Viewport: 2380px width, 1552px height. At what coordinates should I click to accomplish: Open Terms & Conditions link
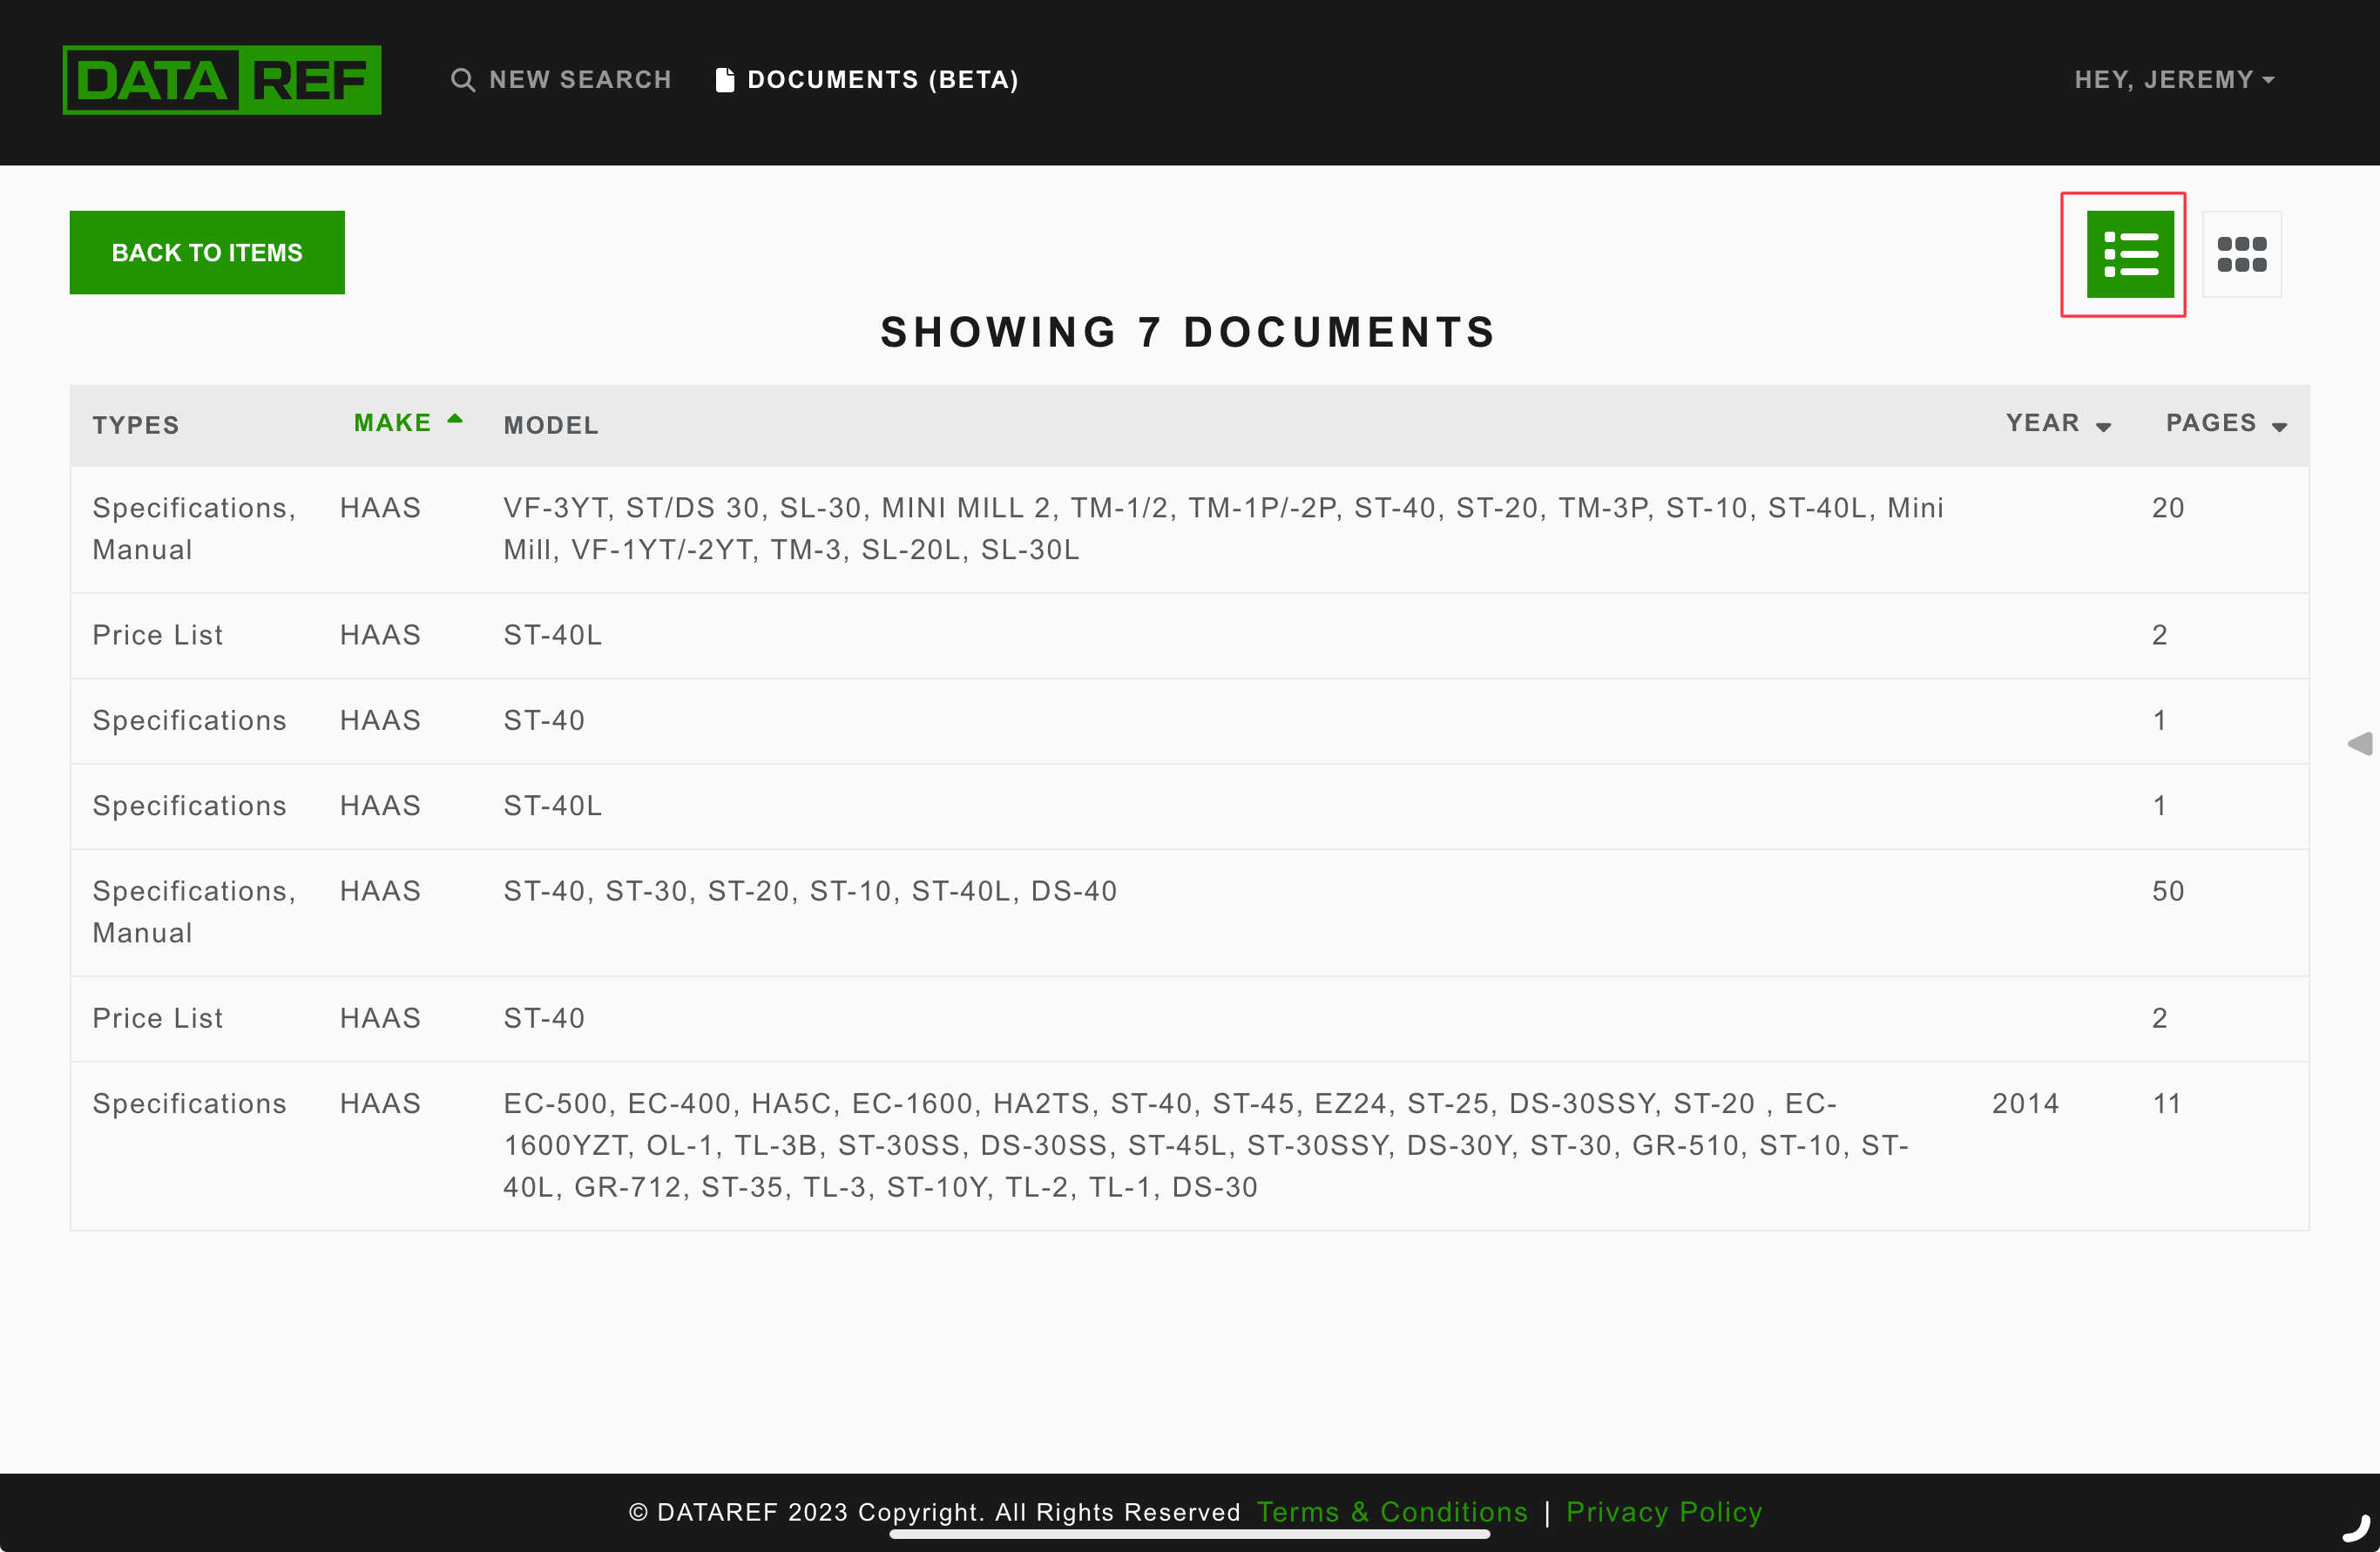point(1391,1511)
